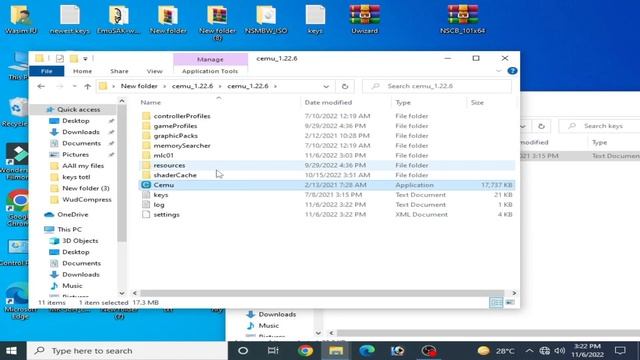The height and width of the screenshot is (360, 640).
Task: Select the controllerProfiles folder
Action: click(x=182, y=116)
